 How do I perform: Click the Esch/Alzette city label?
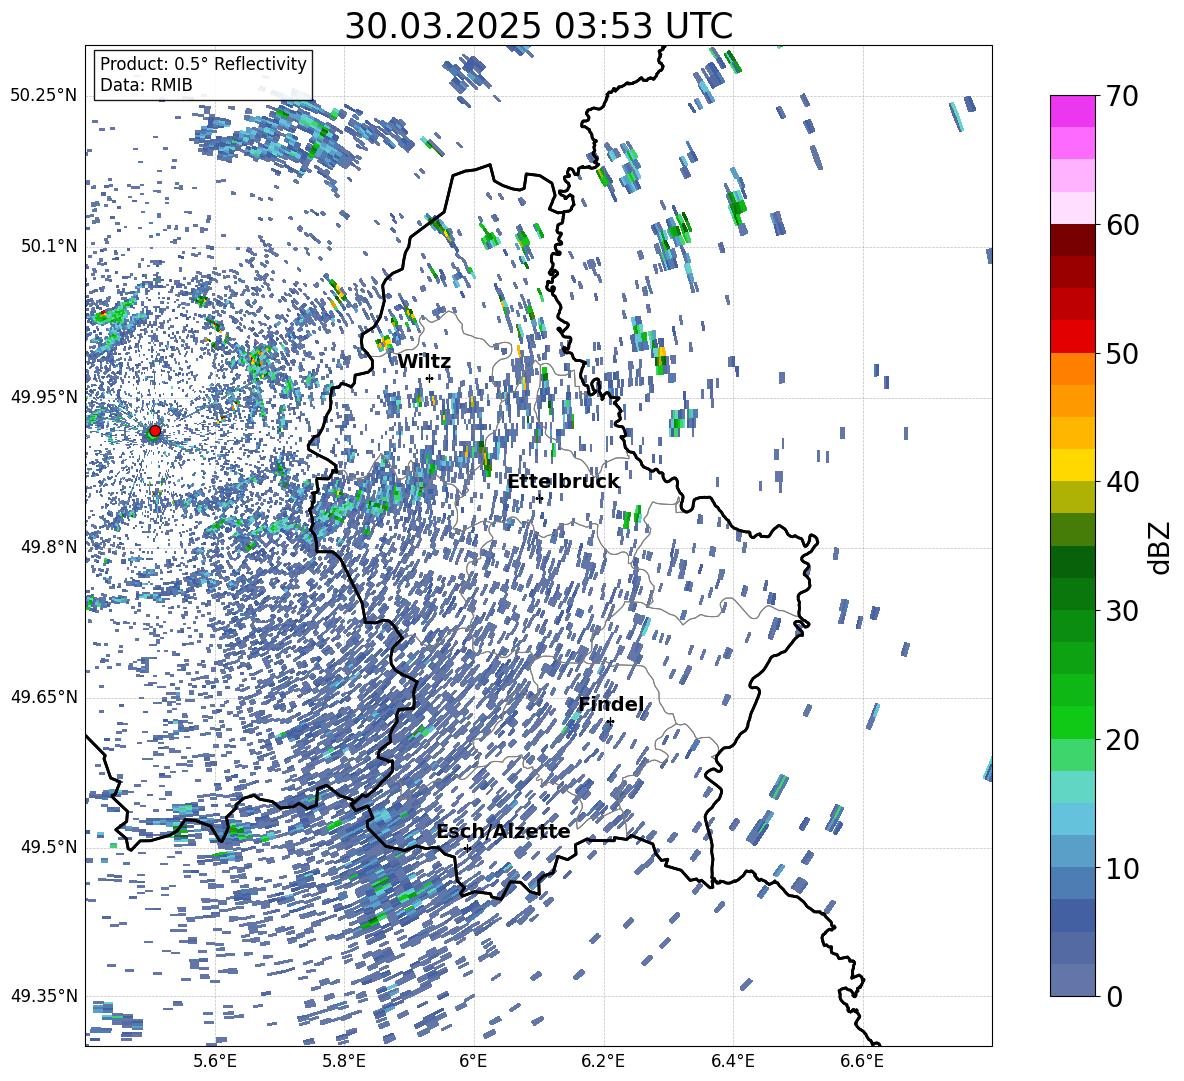tap(503, 831)
